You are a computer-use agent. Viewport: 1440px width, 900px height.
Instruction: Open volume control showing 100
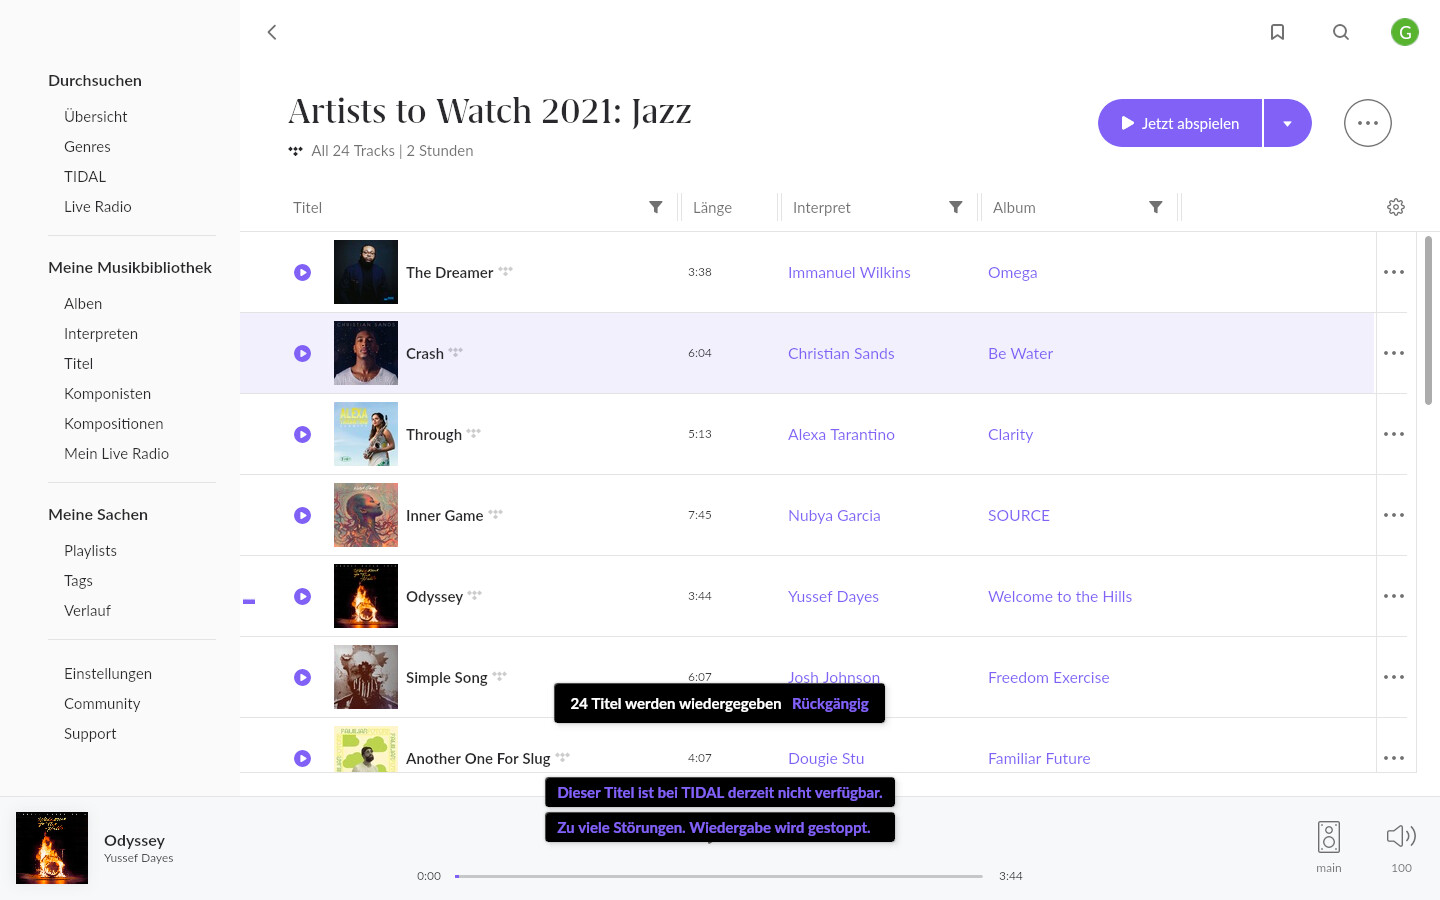coord(1401,836)
